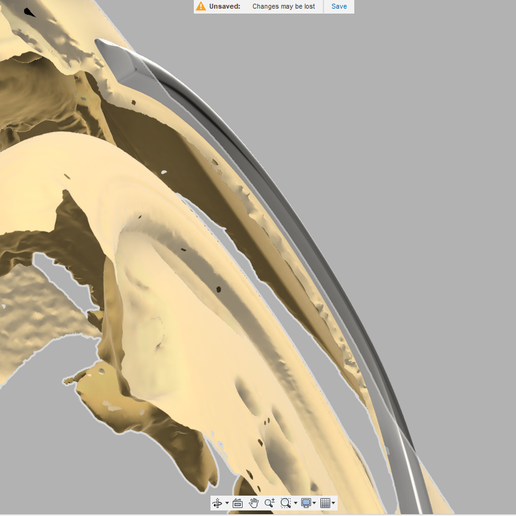Viewport: 516px width, 516px height.
Task: Open the Orbit type dropdown arrow
Action: [227, 503]
